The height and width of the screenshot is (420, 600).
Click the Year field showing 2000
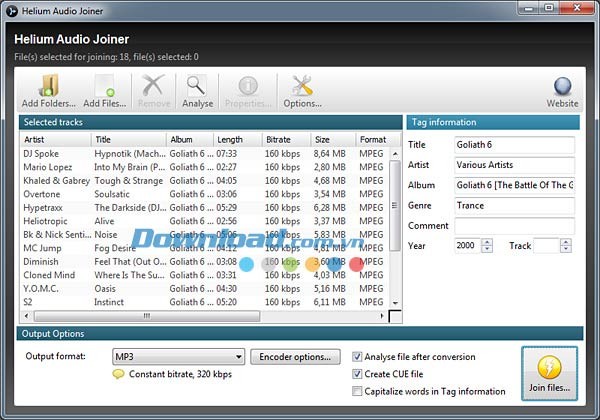click(x=468, y=246)
